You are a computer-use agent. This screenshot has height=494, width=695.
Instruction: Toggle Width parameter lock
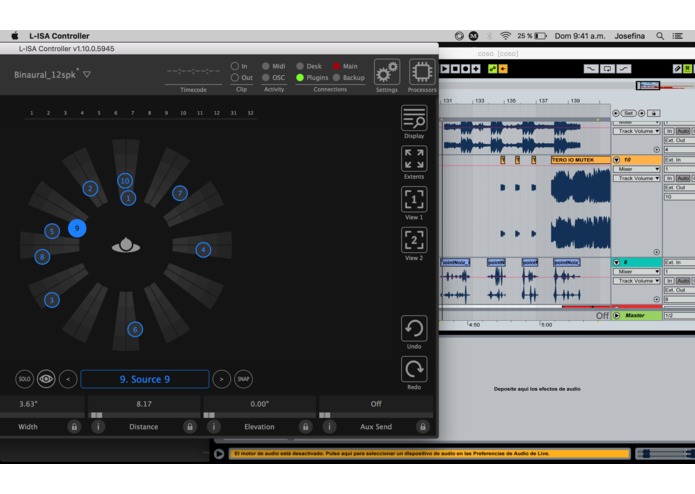(74, 427)
